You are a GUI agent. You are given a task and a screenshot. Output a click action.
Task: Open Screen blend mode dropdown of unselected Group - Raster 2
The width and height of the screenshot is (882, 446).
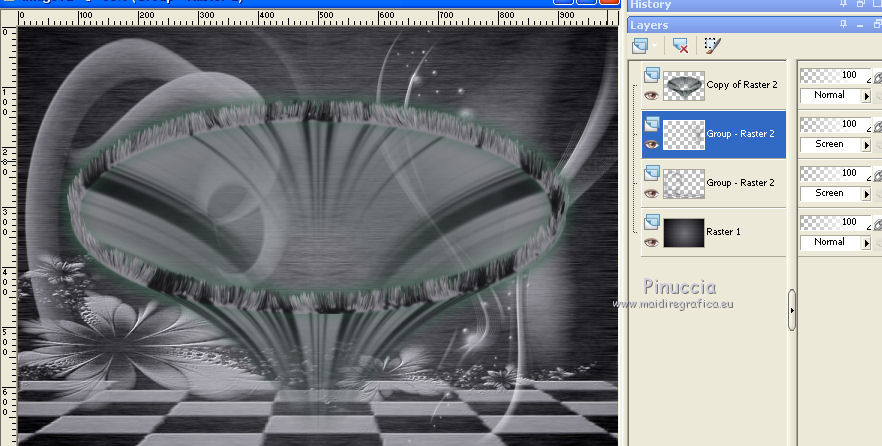click(866, 194)
